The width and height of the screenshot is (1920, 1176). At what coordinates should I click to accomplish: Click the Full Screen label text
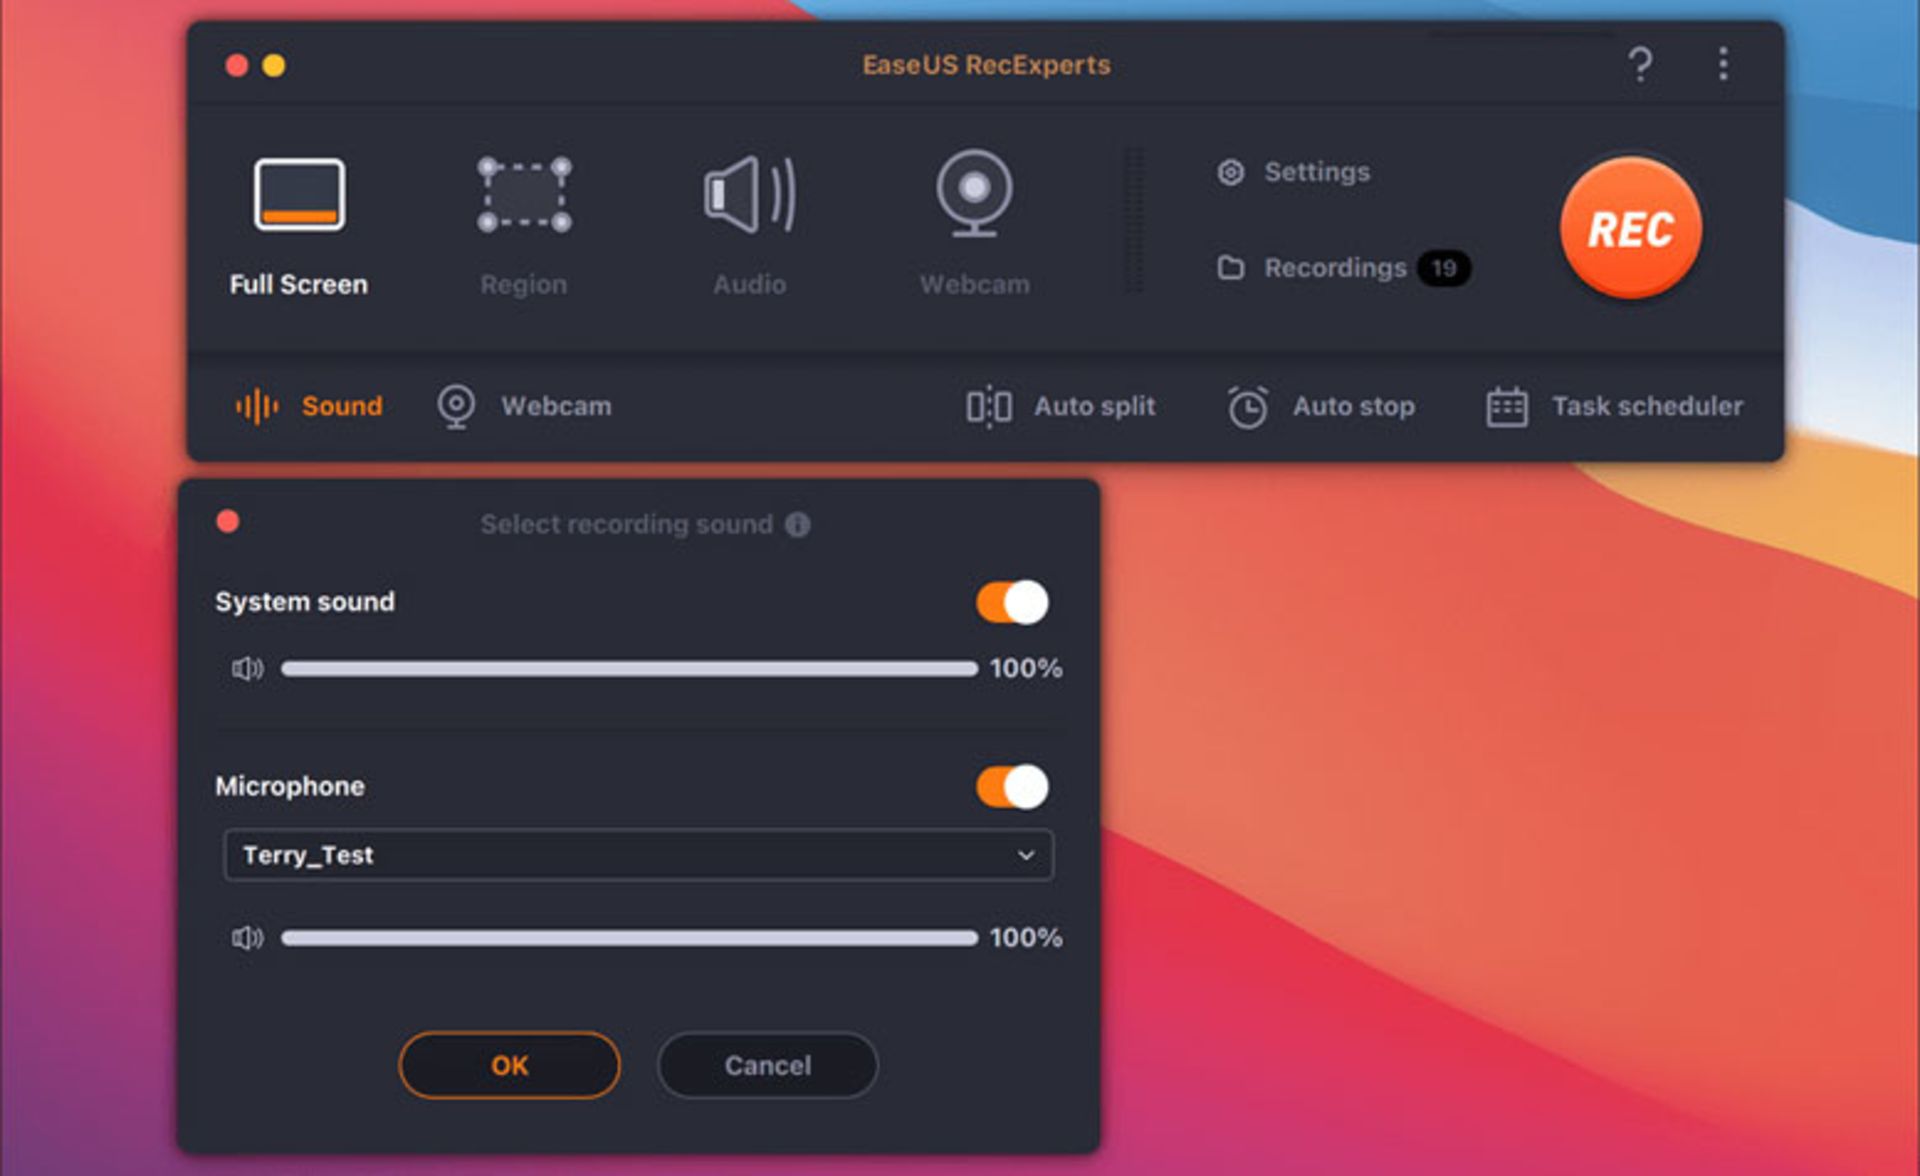point(299,284)
